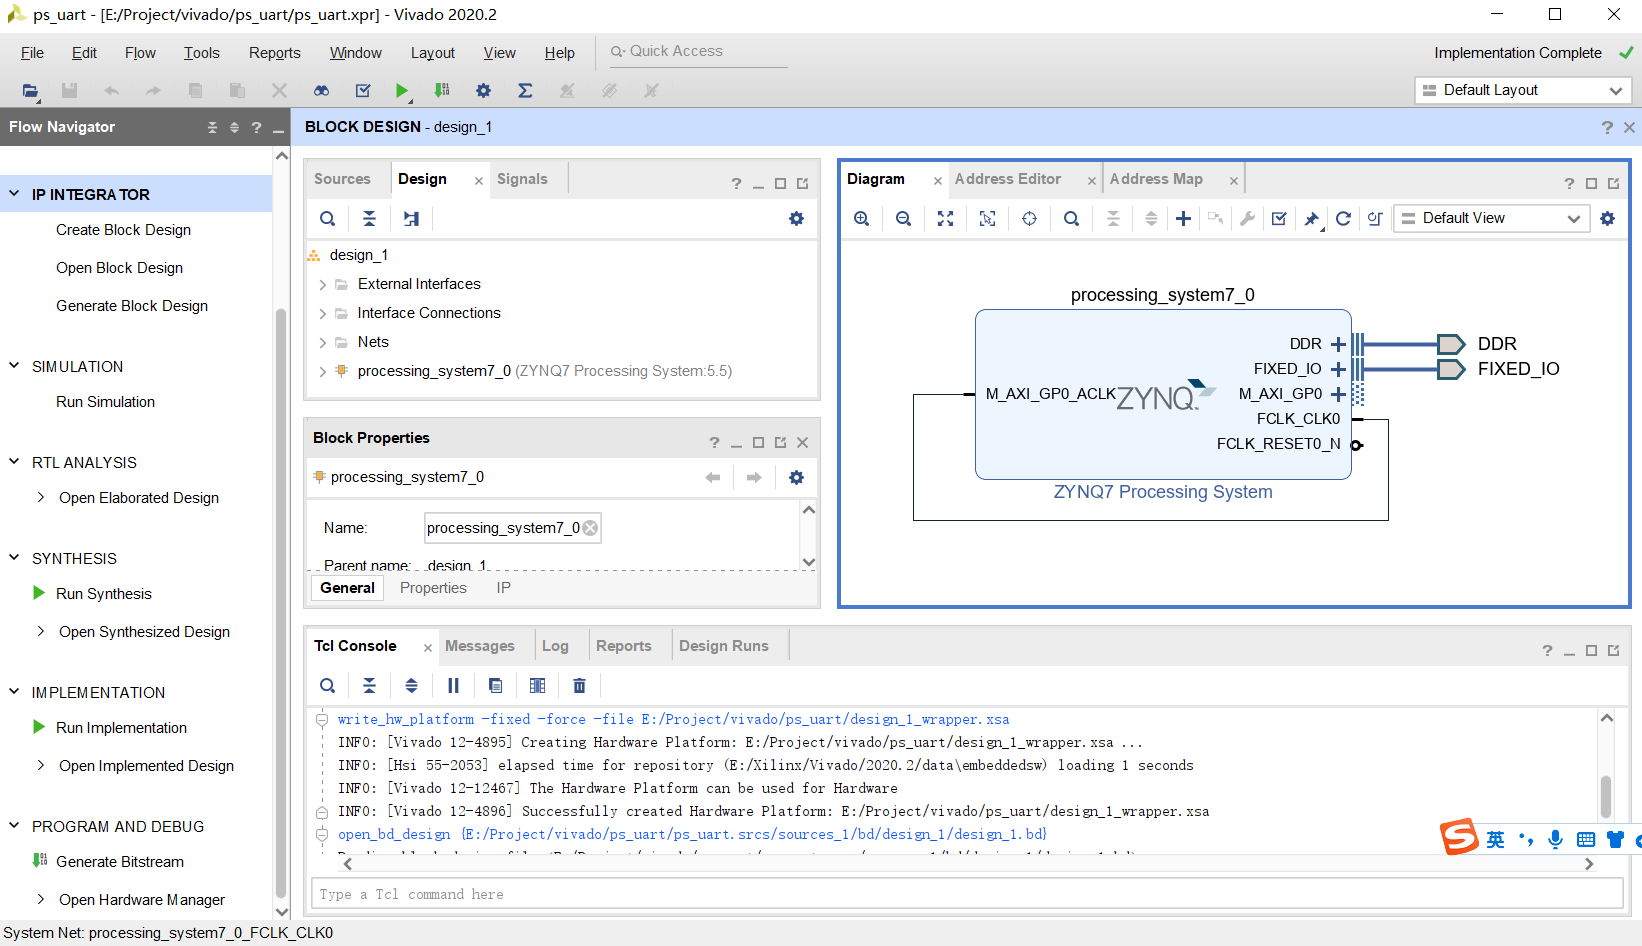Screen dimensions: 1642x946
Task: Open the Default View dropdown
Action: (1490, 218)
